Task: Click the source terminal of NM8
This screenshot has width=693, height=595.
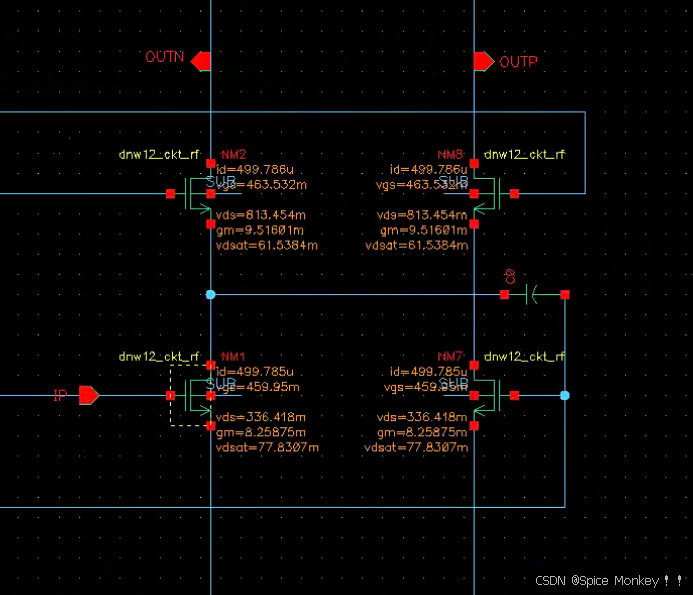Action: pos(474,224)
